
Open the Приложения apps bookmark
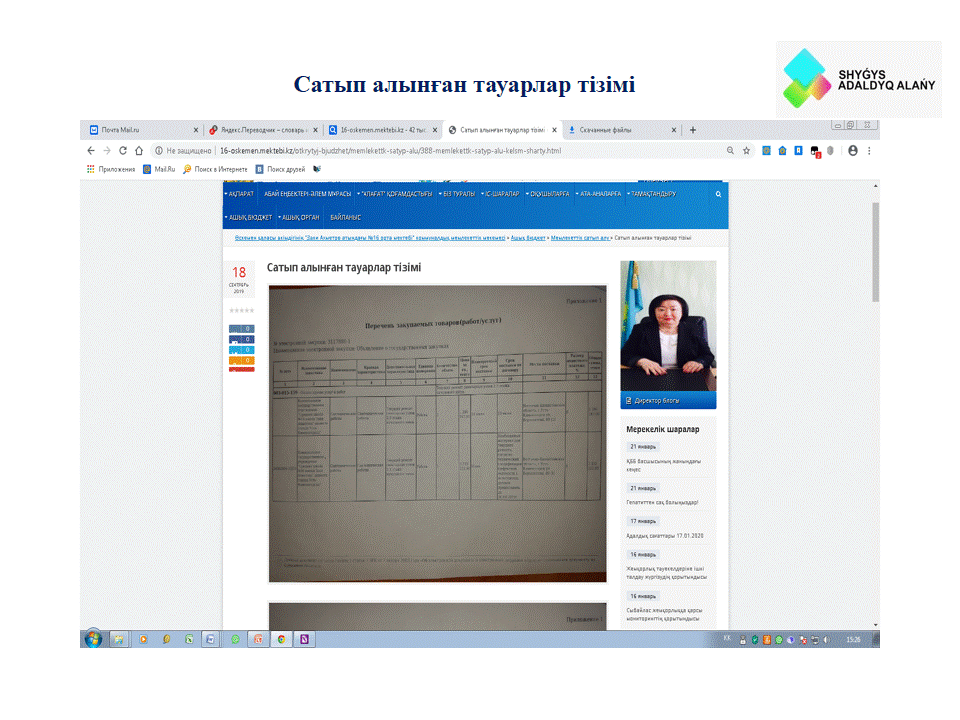click(x=111, y=169)
